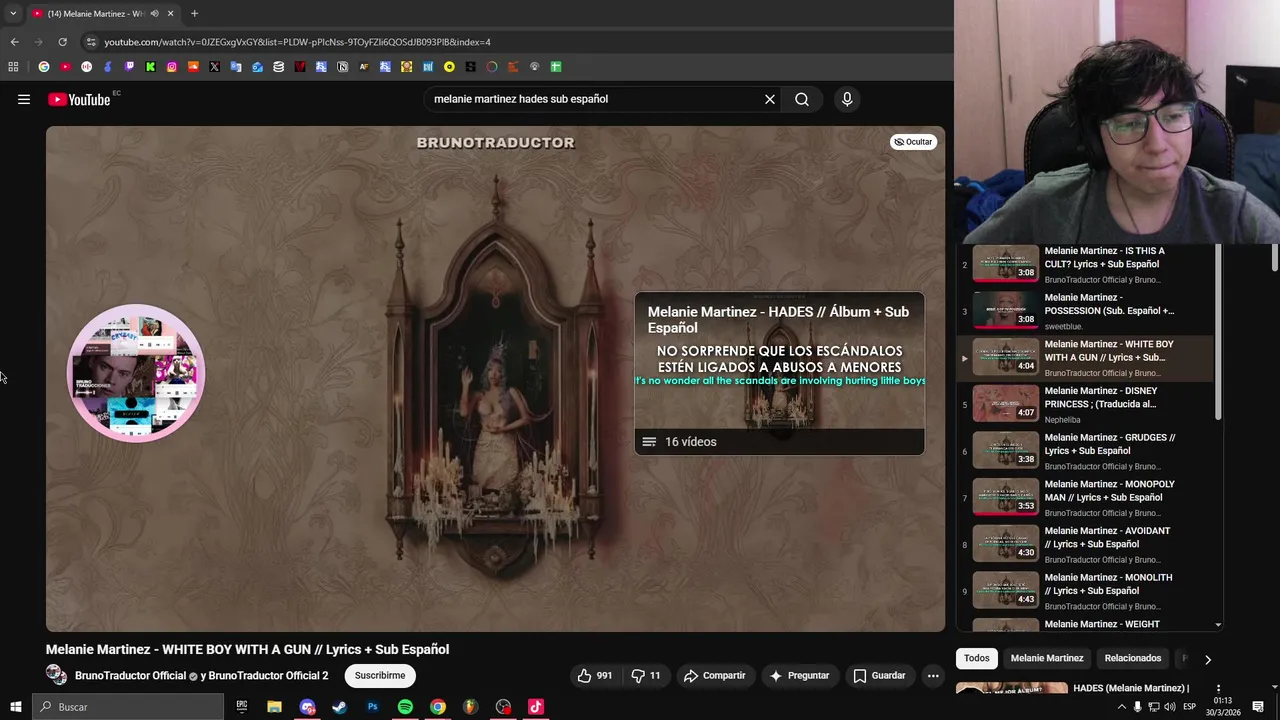The height and width of the screenshot is (720, 1280).
Task: Open more actions three-dot menu
Action: 933,676
